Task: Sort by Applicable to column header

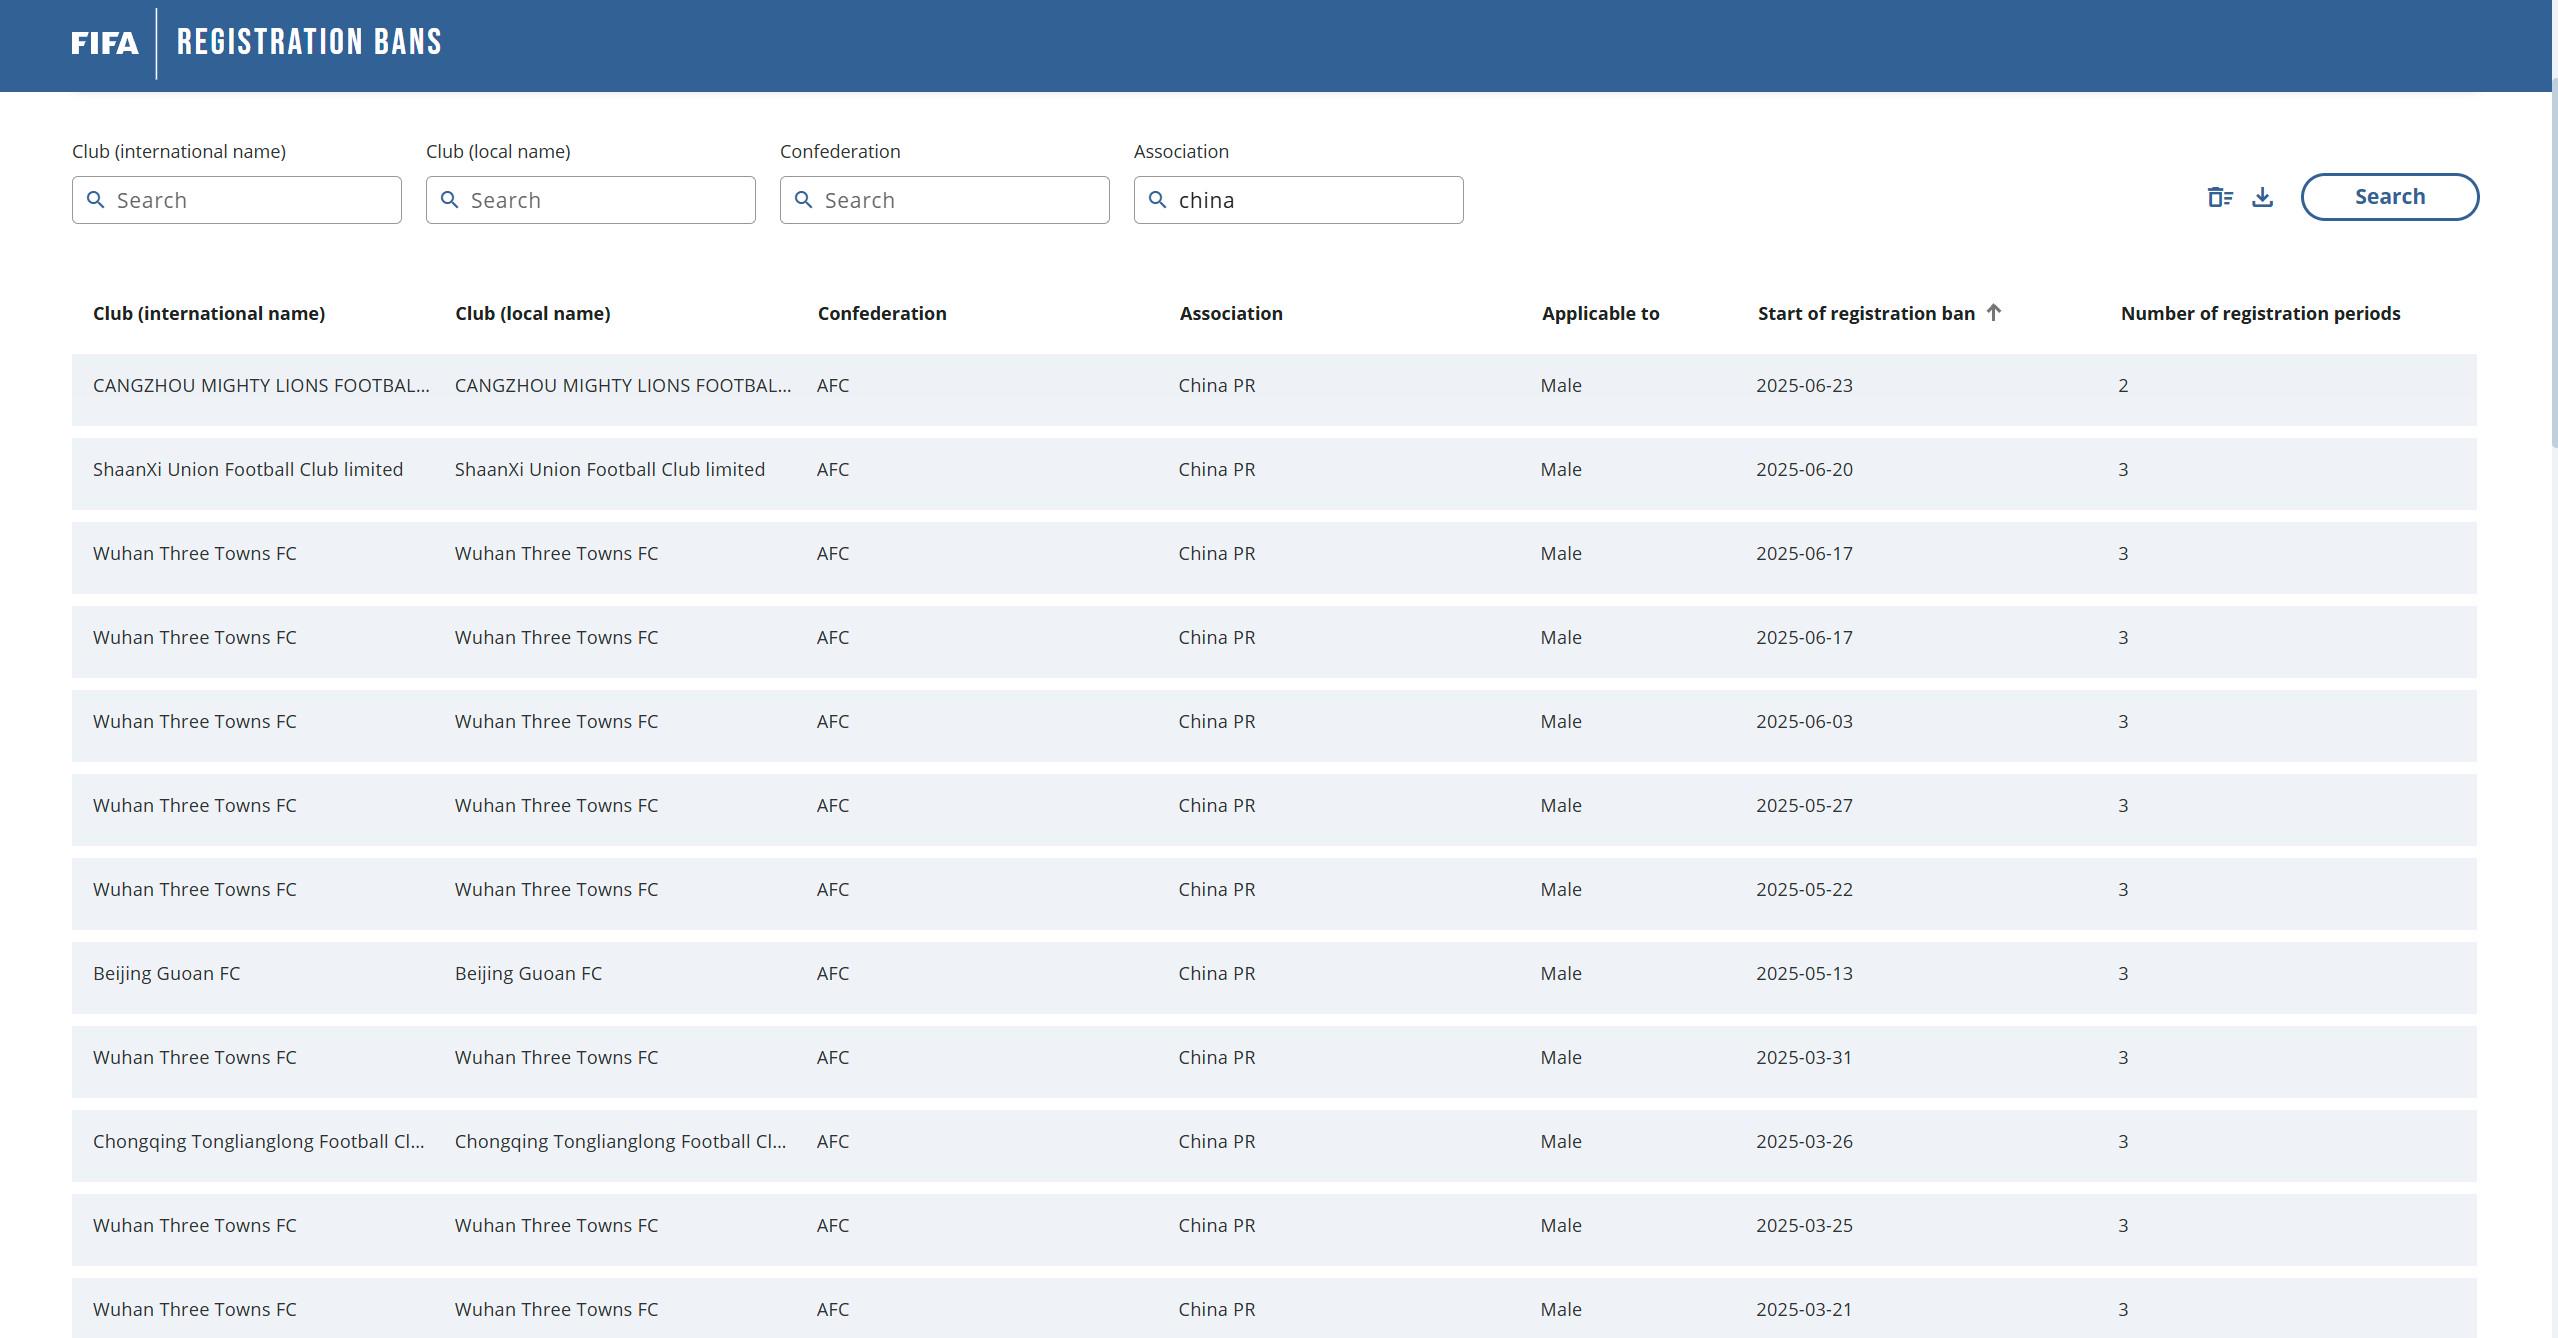Action: [x=1599, y=314]
